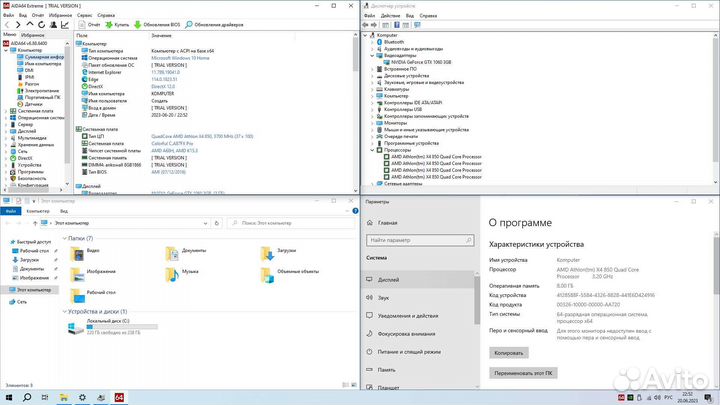Screen dimensions: 720x405
Task: Click Переименовать этот ПК button
Action: [523, 373]
